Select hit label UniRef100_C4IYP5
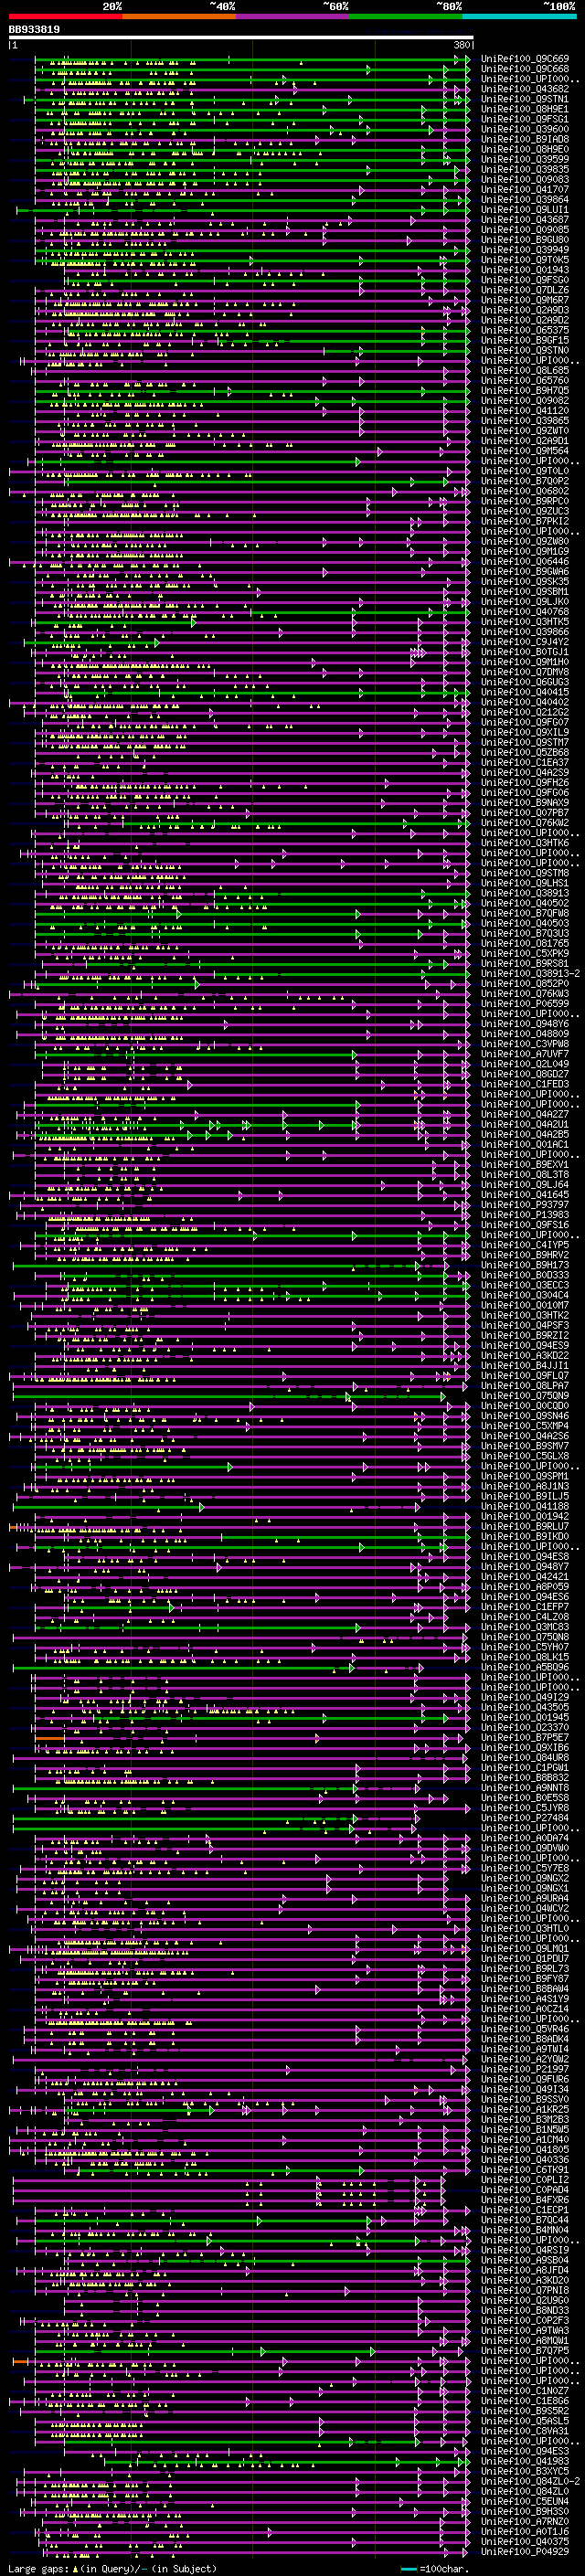 pyautogui.click(x=525, y=1245)
